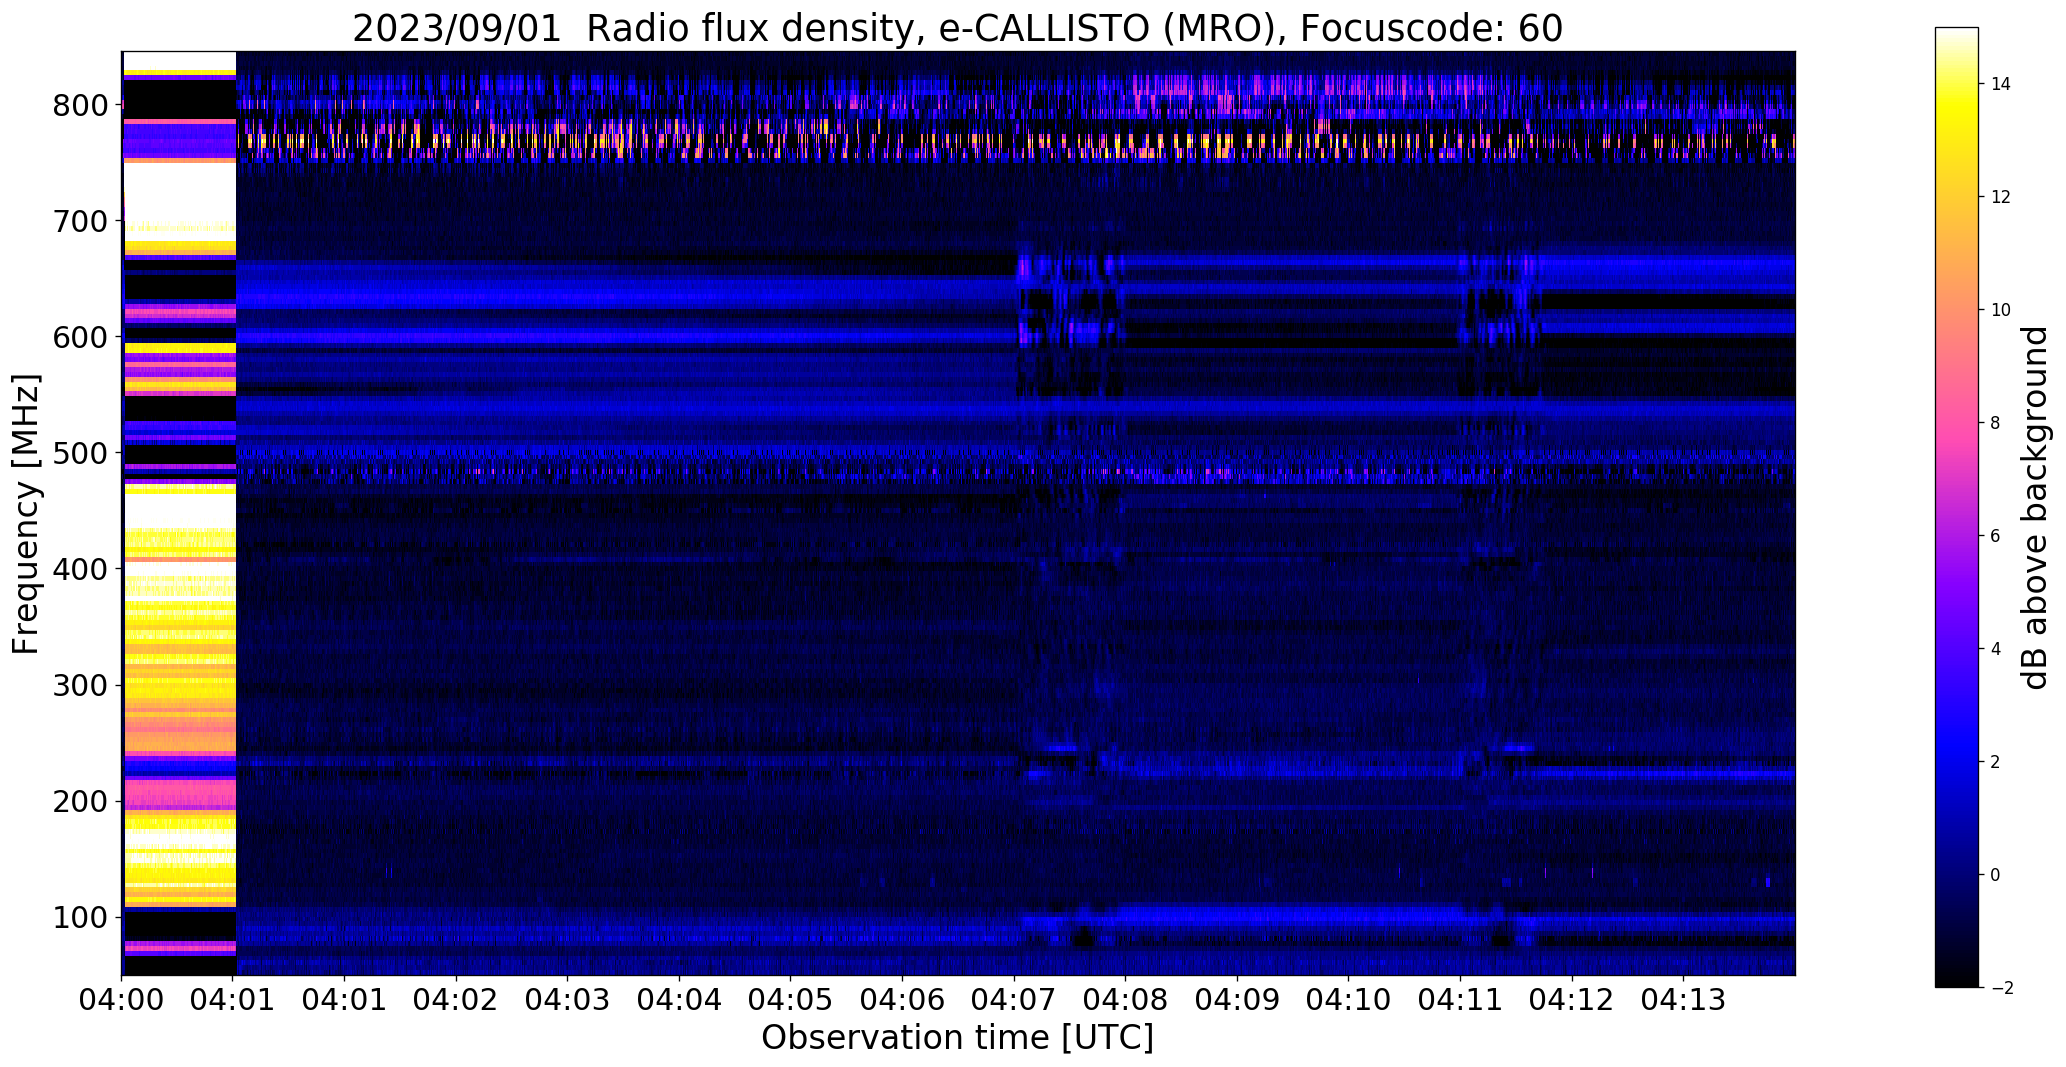Click the colorbar 2 tick value

point(1996,762)
